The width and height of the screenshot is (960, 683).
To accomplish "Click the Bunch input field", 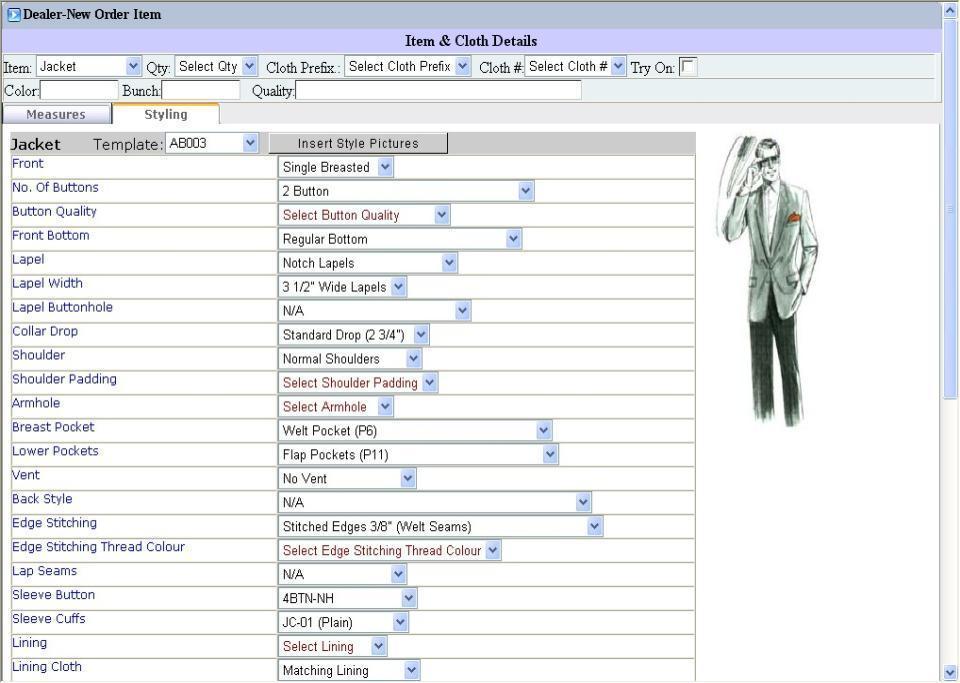I will (201, 91).
